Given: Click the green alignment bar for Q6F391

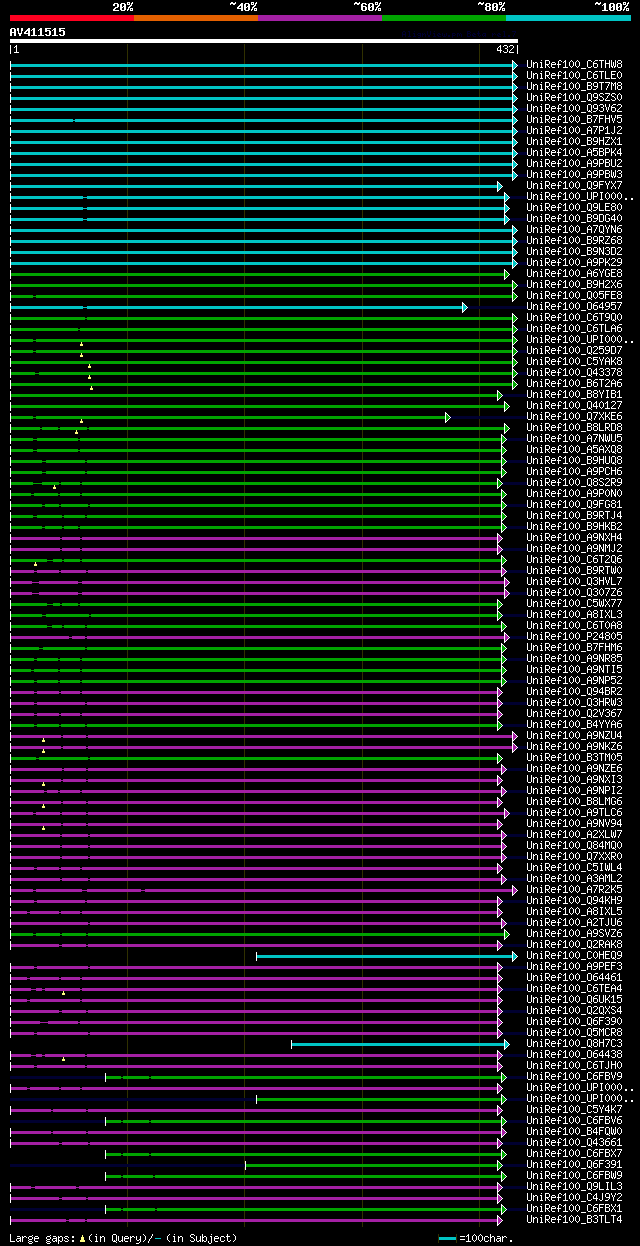Looking at the screenshot, I should coord(376,1165).
